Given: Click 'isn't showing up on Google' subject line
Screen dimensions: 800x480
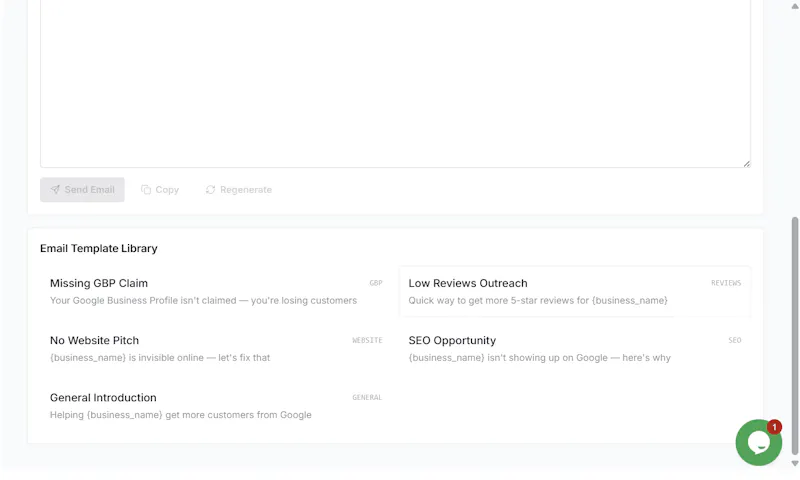Looking at the screenshot, I should pos(539,358).
